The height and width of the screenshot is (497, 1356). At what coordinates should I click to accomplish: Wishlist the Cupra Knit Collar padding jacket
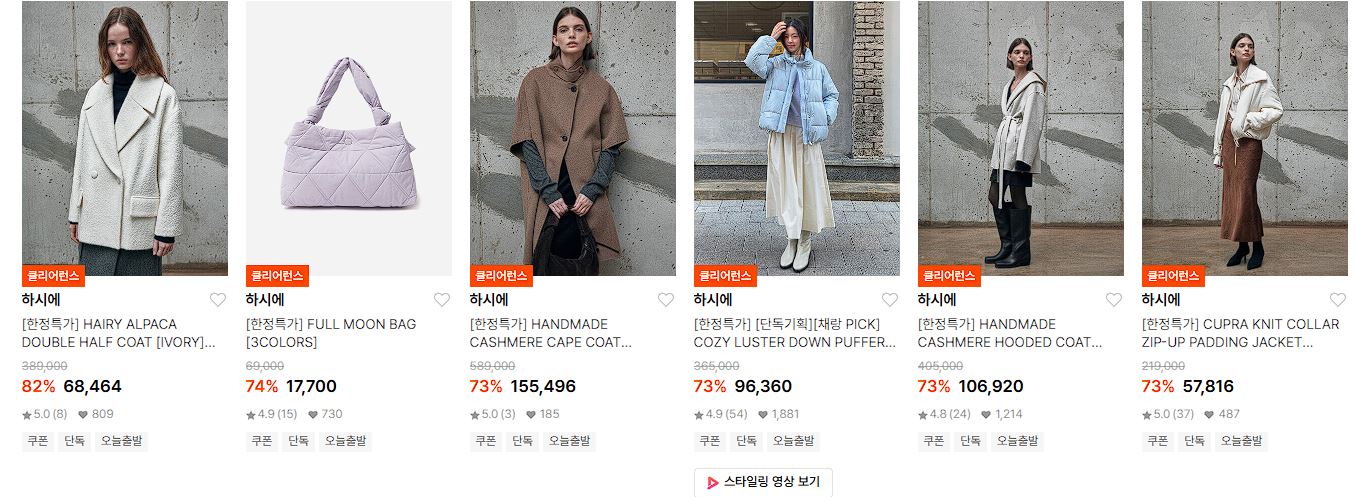(x=1337, y=300)
